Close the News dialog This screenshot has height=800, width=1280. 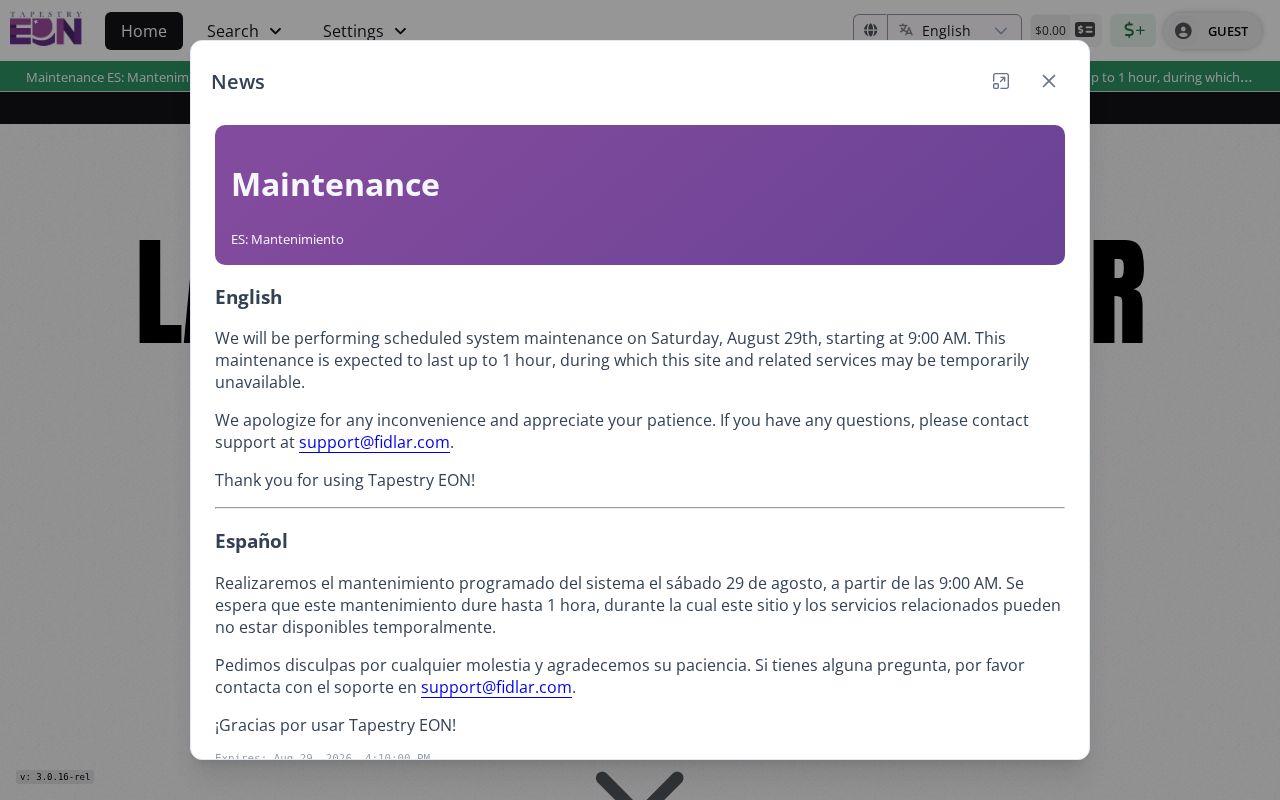click(1049, 81)
